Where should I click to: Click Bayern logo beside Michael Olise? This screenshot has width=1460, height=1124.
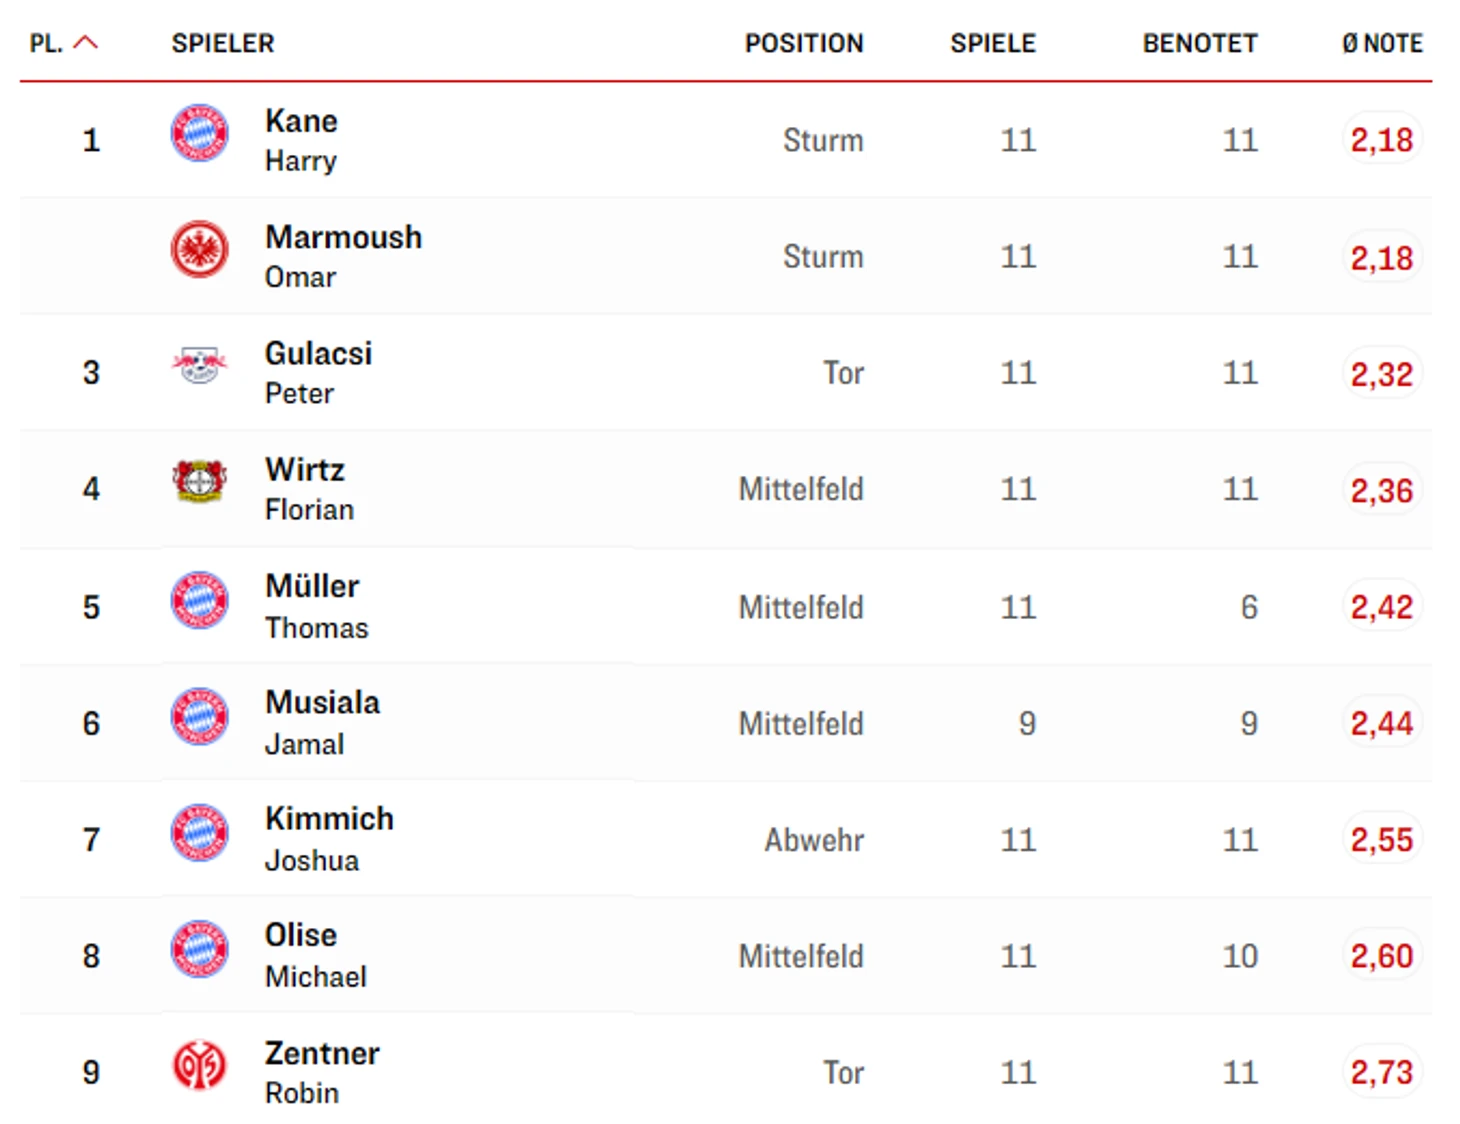200,949
